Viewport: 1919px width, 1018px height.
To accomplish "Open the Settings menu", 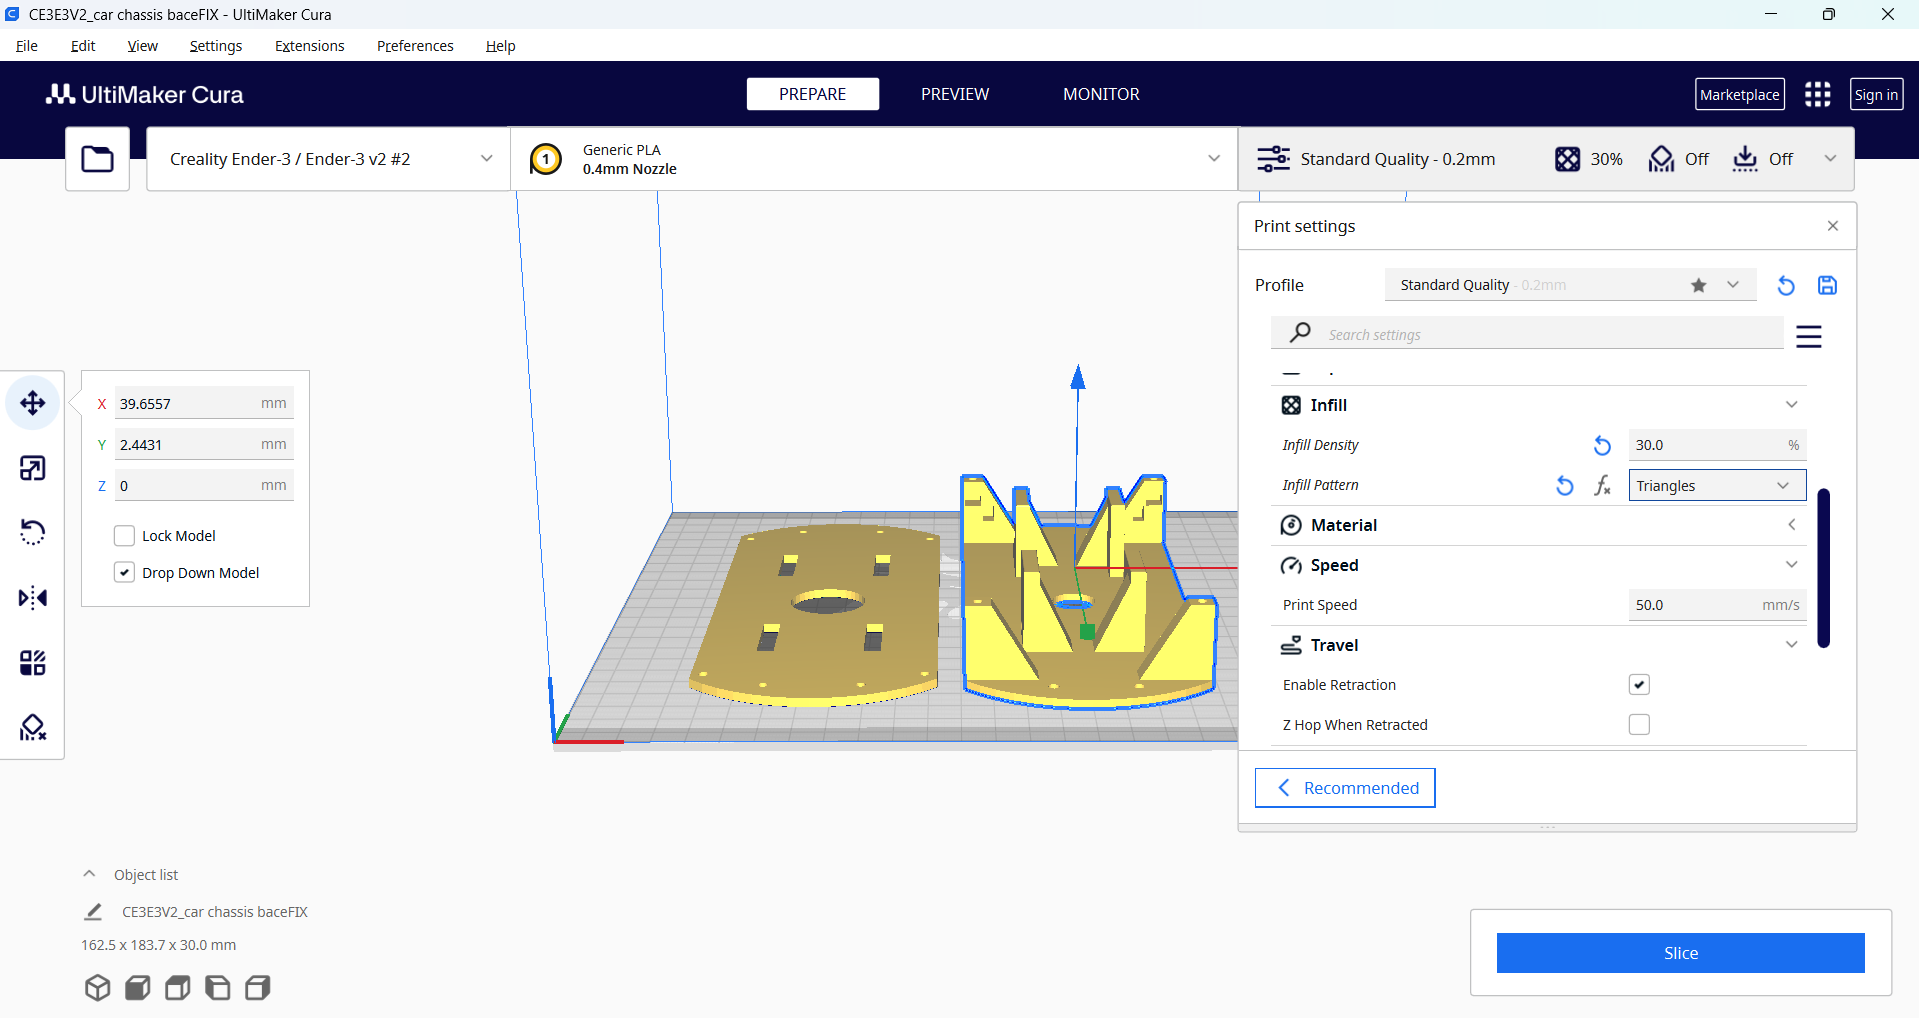I will [x=216, y=46].
